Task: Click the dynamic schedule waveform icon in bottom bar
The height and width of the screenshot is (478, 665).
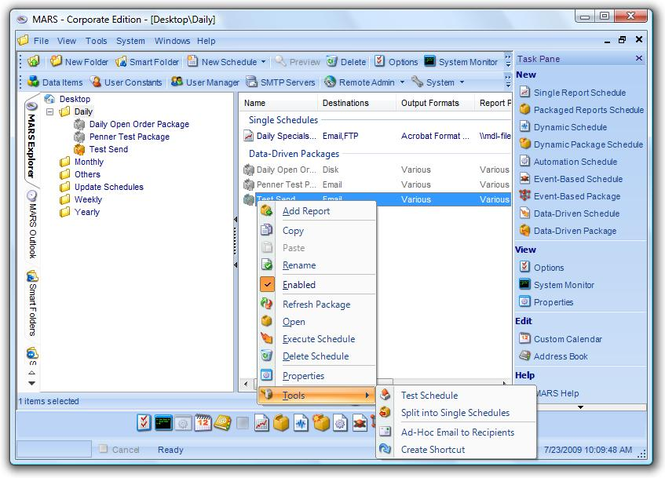Action: pos(301,422)
